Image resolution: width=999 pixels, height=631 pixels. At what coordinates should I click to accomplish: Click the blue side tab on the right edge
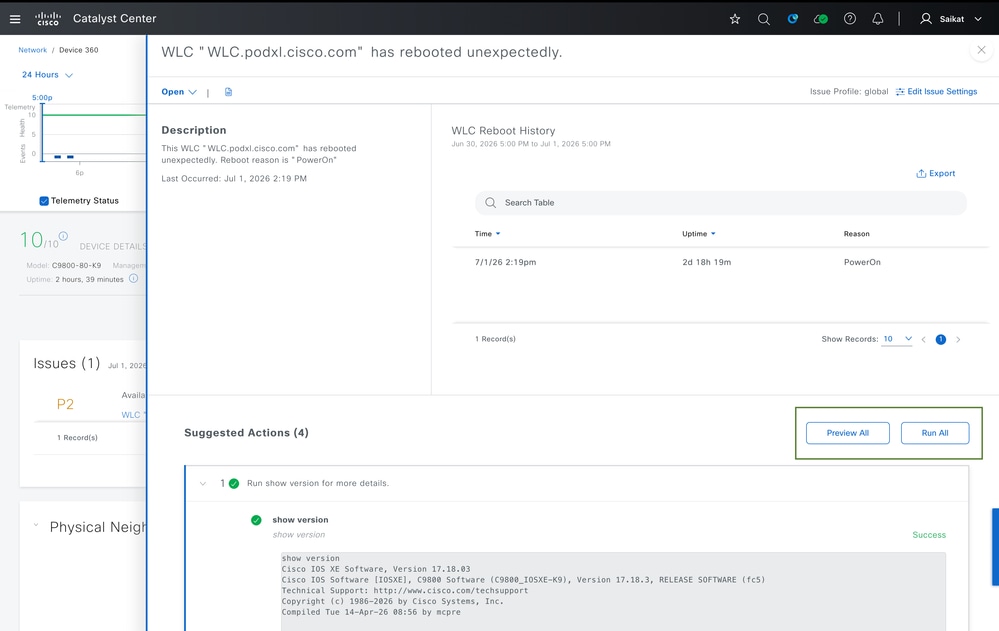pyautogui.click(x=995, y=547)
